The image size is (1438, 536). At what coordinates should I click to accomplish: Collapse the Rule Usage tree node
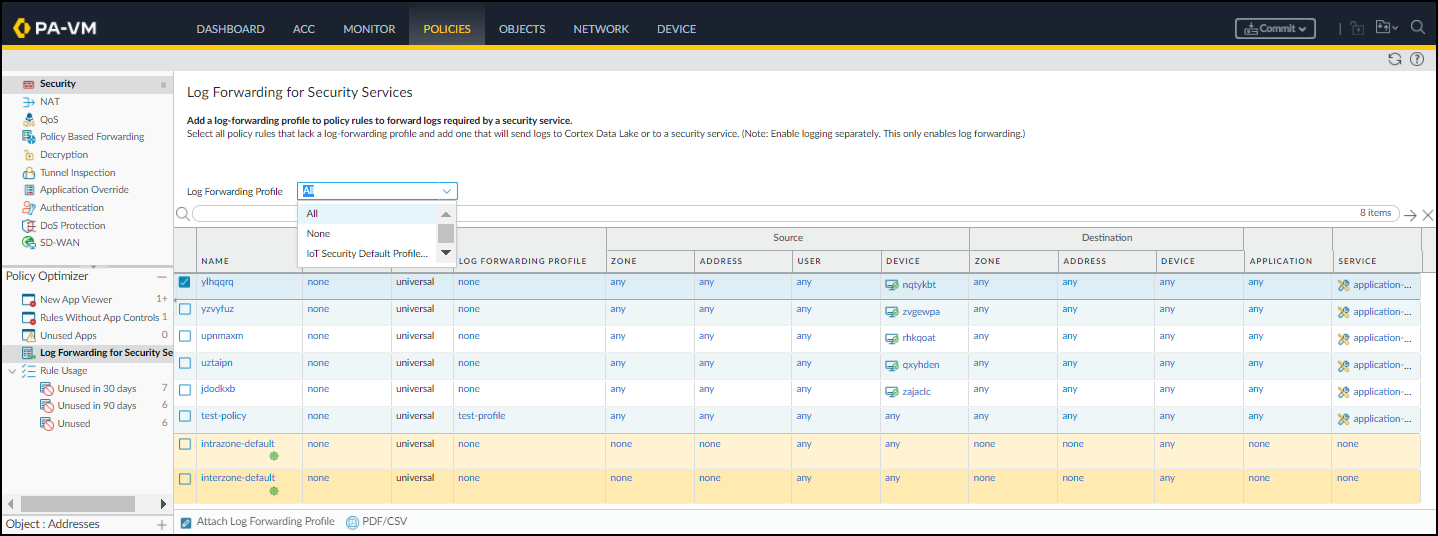[x=11, y=371]
